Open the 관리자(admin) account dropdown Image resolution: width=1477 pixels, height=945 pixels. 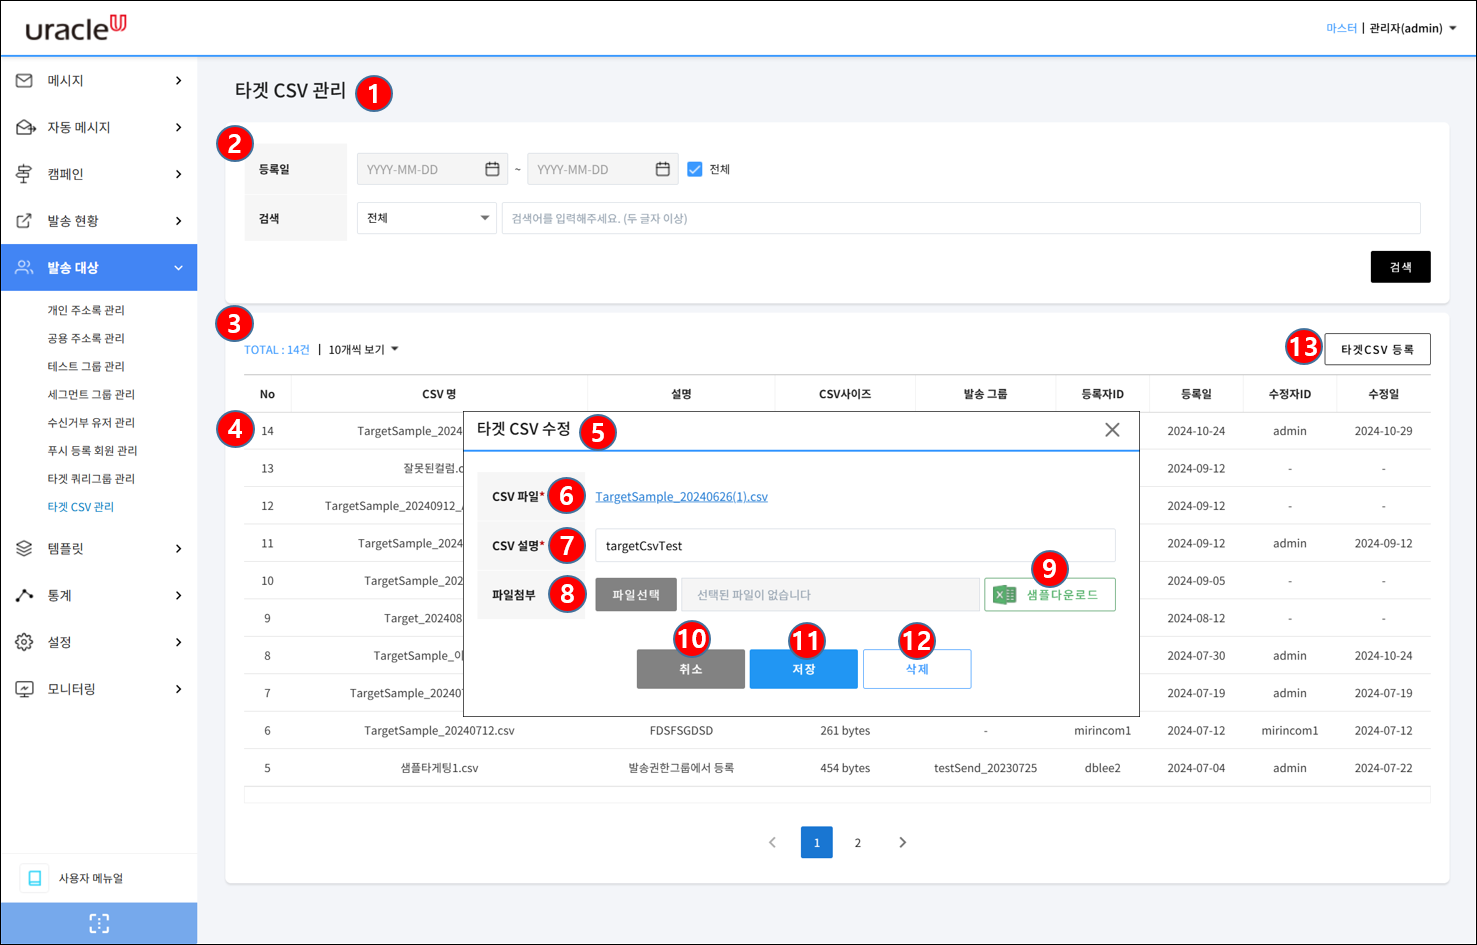pyautogui.click(x=1412, y=28)
